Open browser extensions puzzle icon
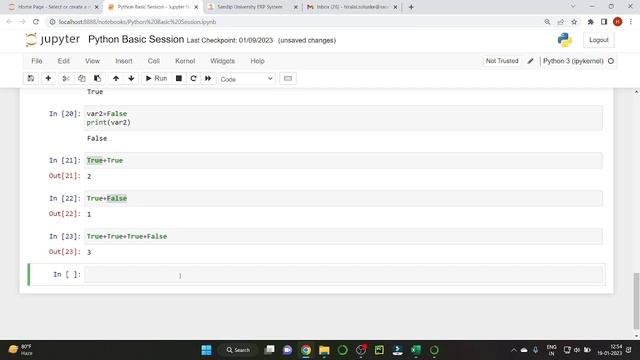The height and width of the screenshot is (360, 640). click(590, 22)
